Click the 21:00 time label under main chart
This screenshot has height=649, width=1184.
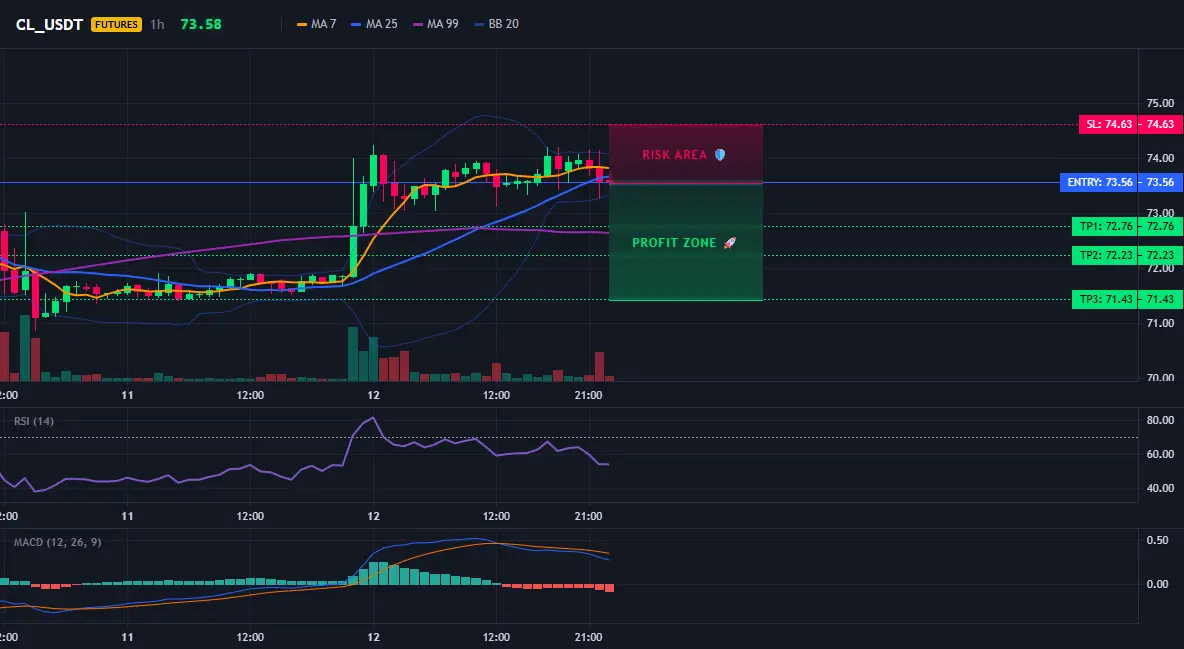point(588,395)
